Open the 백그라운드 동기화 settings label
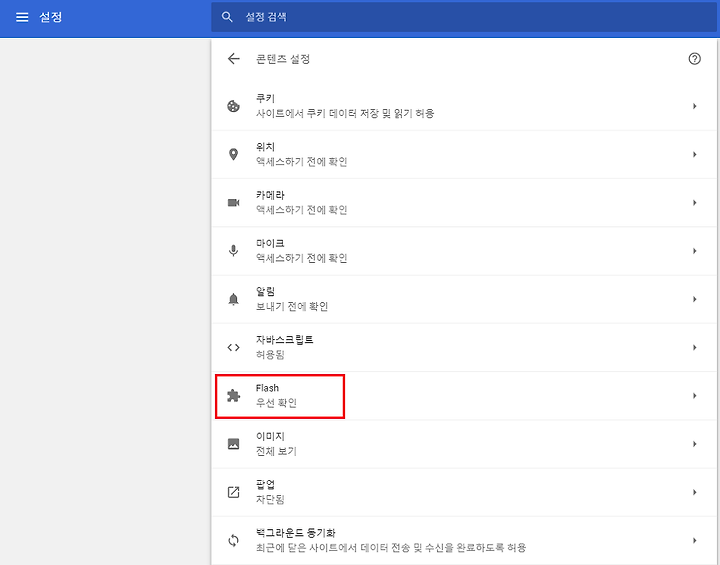The height and width of the screenshot is (565, 720). click(x=296, y=532)
